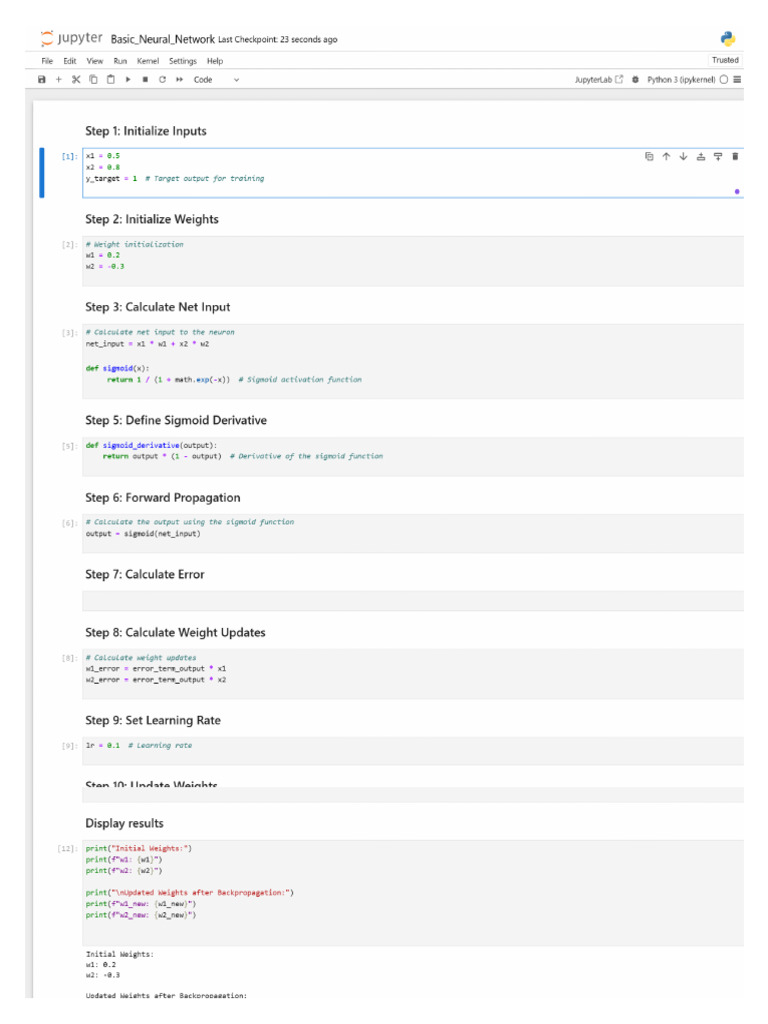768x1024 pixels.
Task: Open notebook in JupyterLab link
Action: pos(599,79)
